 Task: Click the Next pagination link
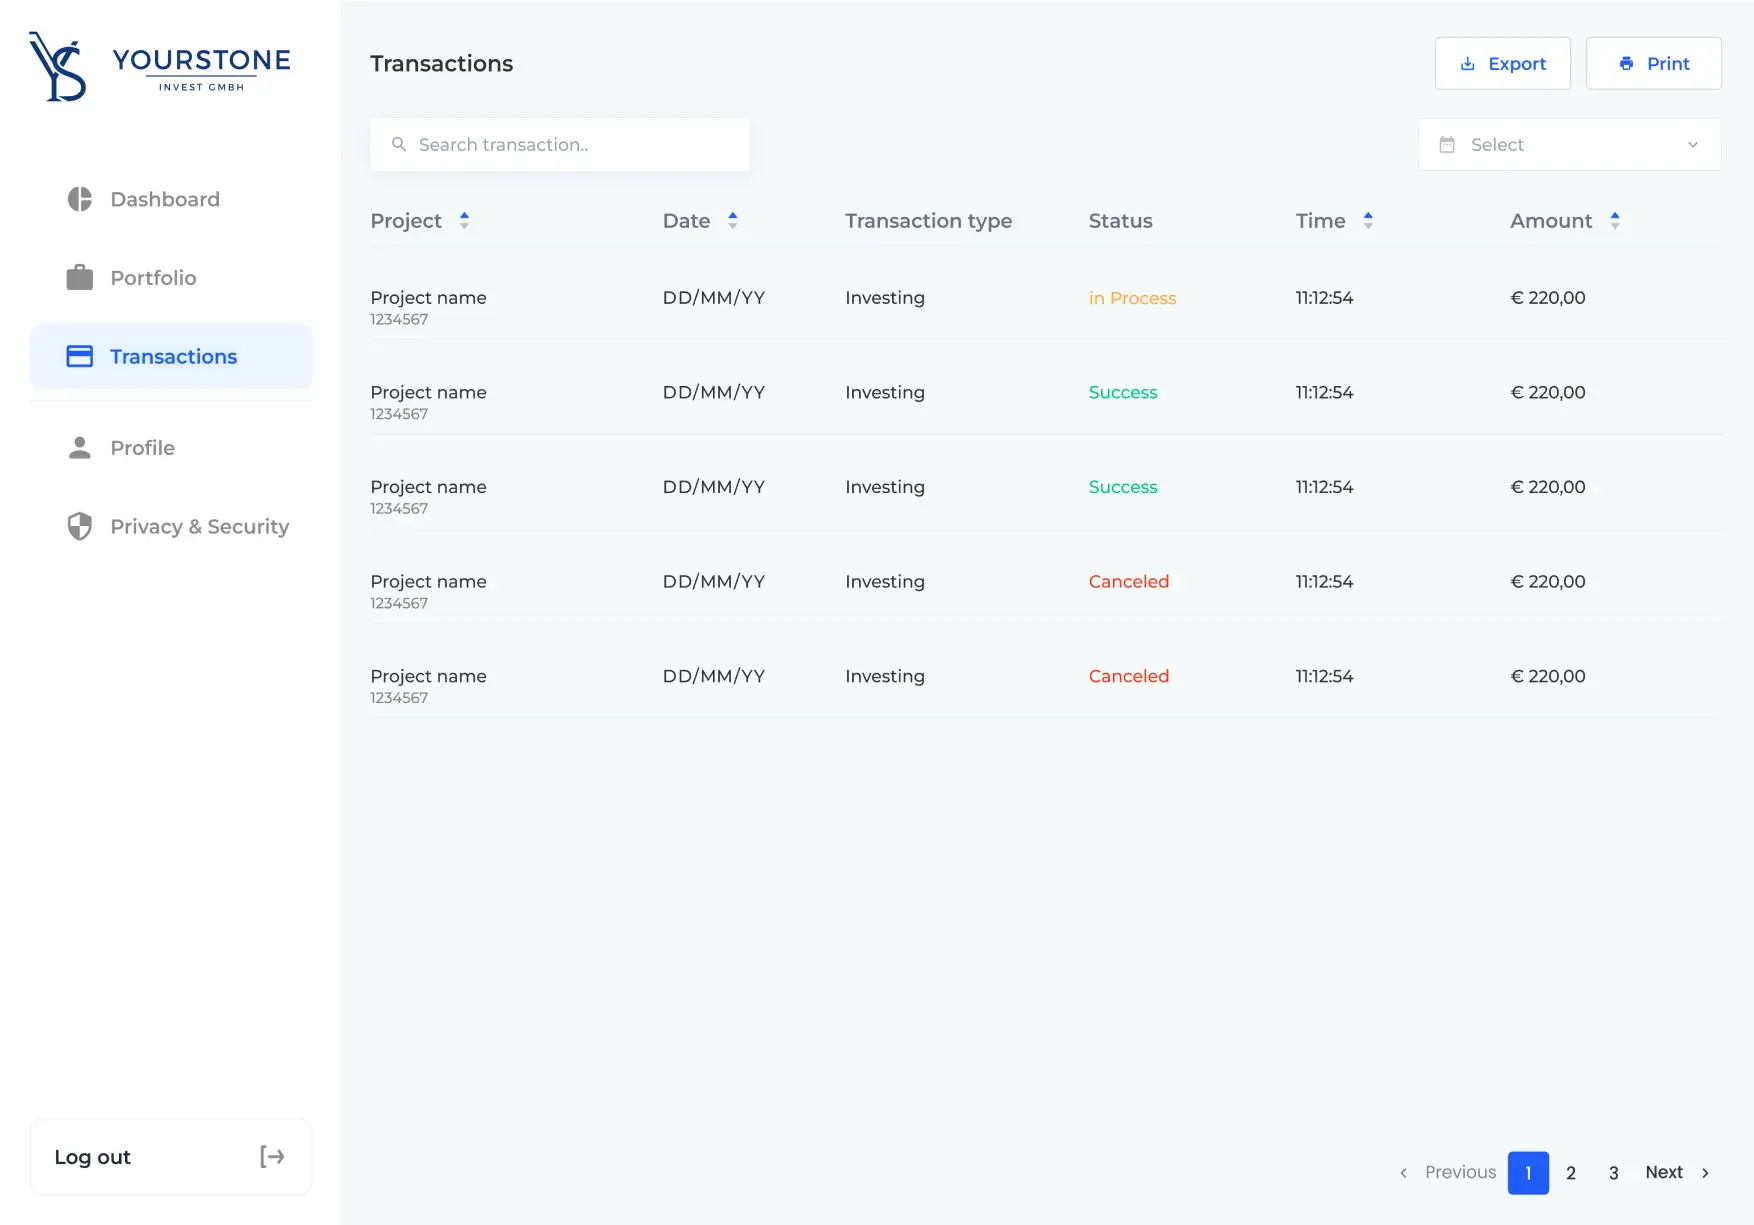1663,1172
